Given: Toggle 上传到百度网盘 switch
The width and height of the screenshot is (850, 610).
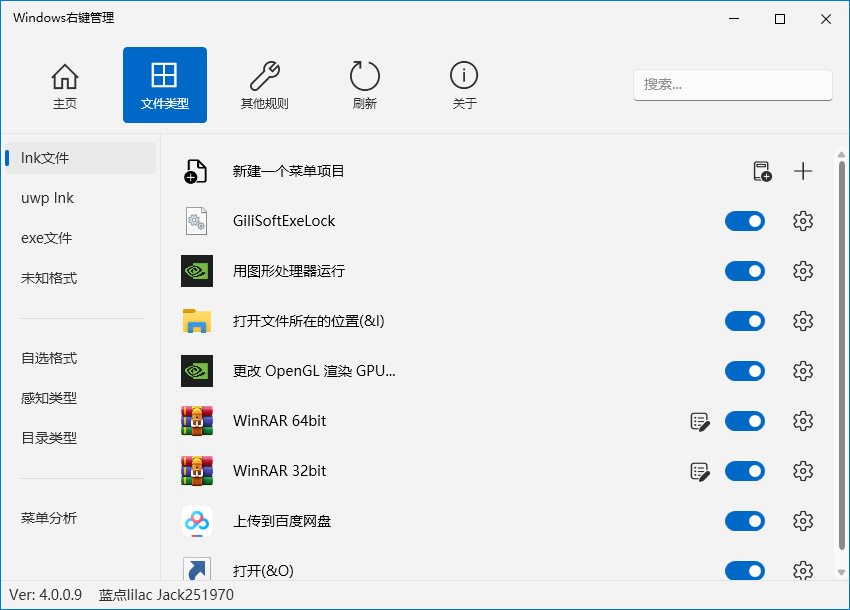Looking at the screenshot, I should click(745, 521).
